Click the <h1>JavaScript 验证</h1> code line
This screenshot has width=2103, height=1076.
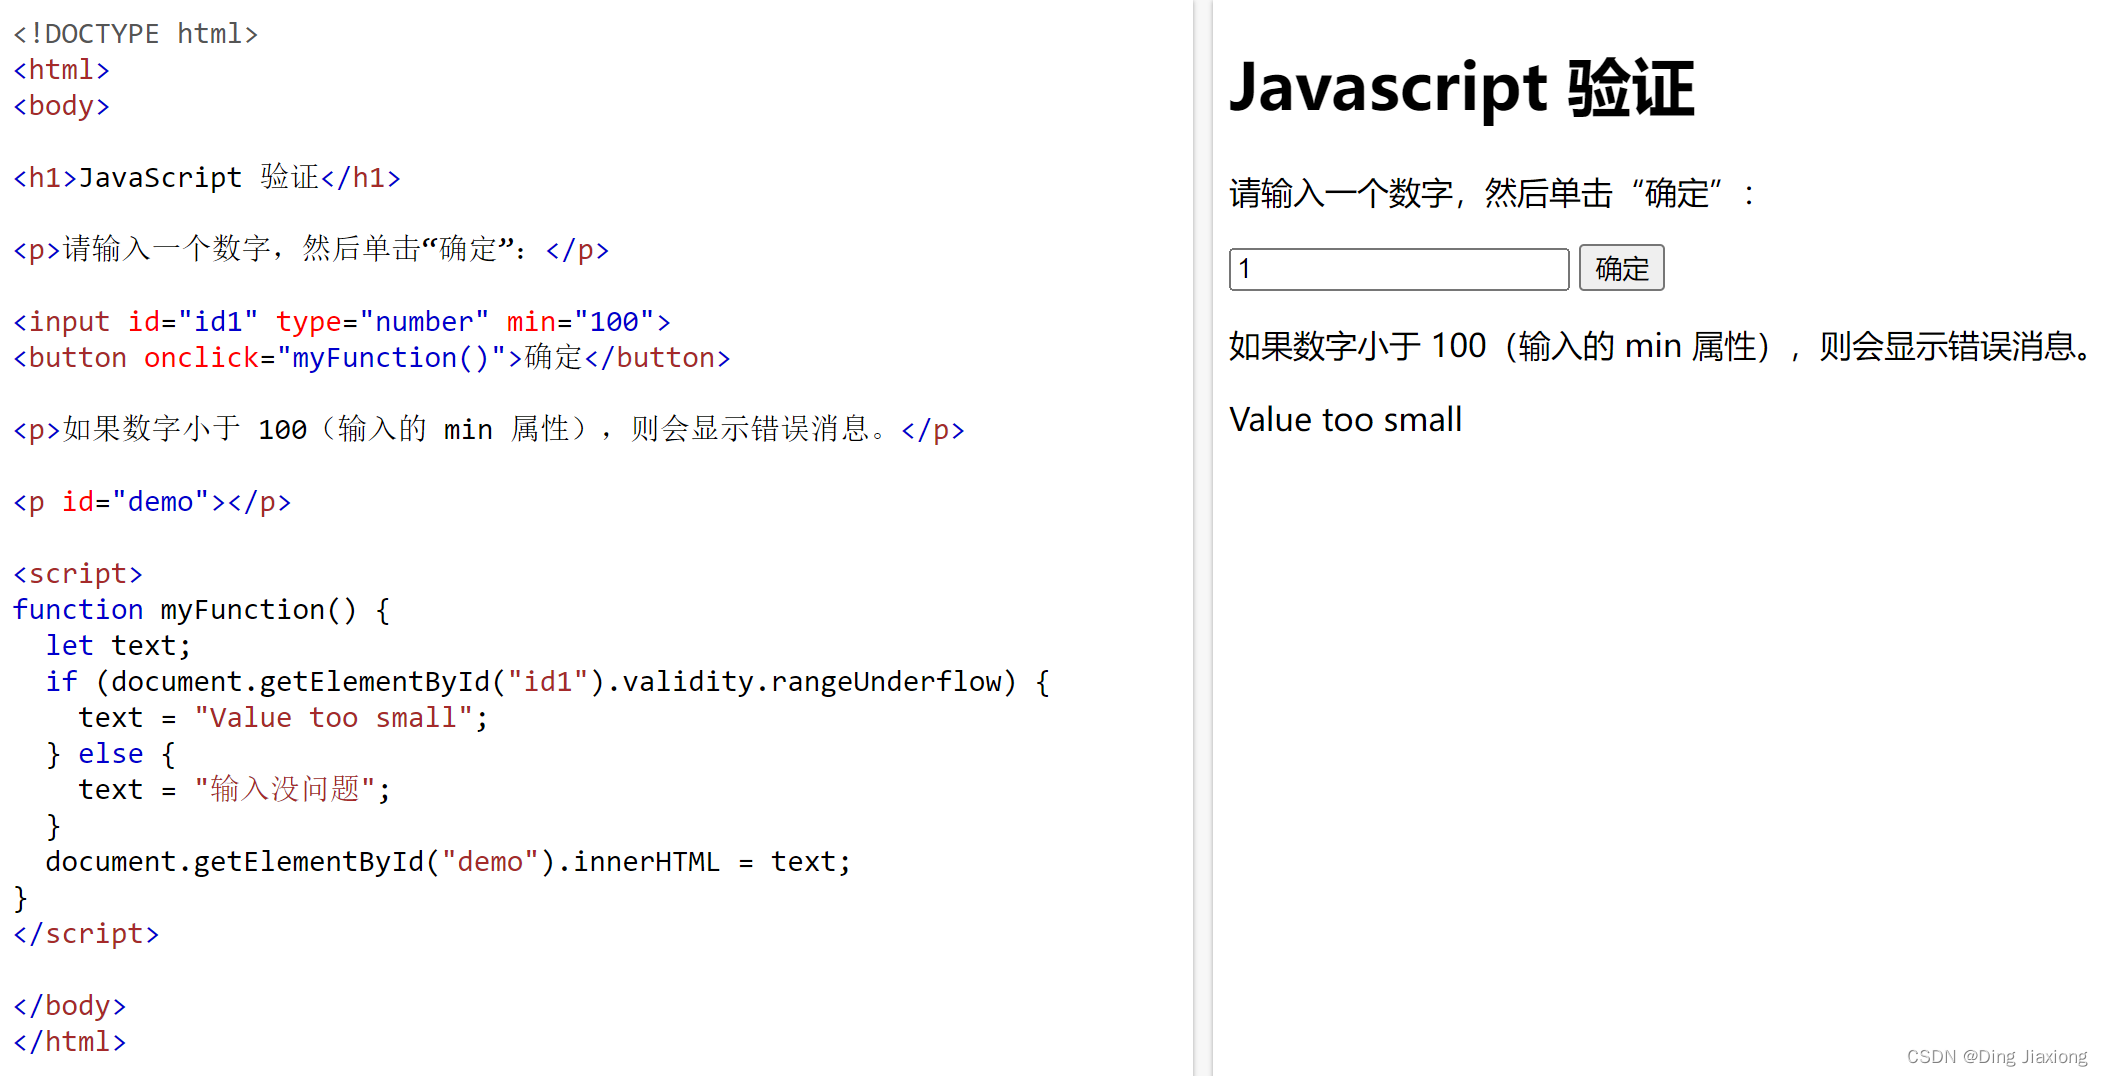tap(206, 178)
